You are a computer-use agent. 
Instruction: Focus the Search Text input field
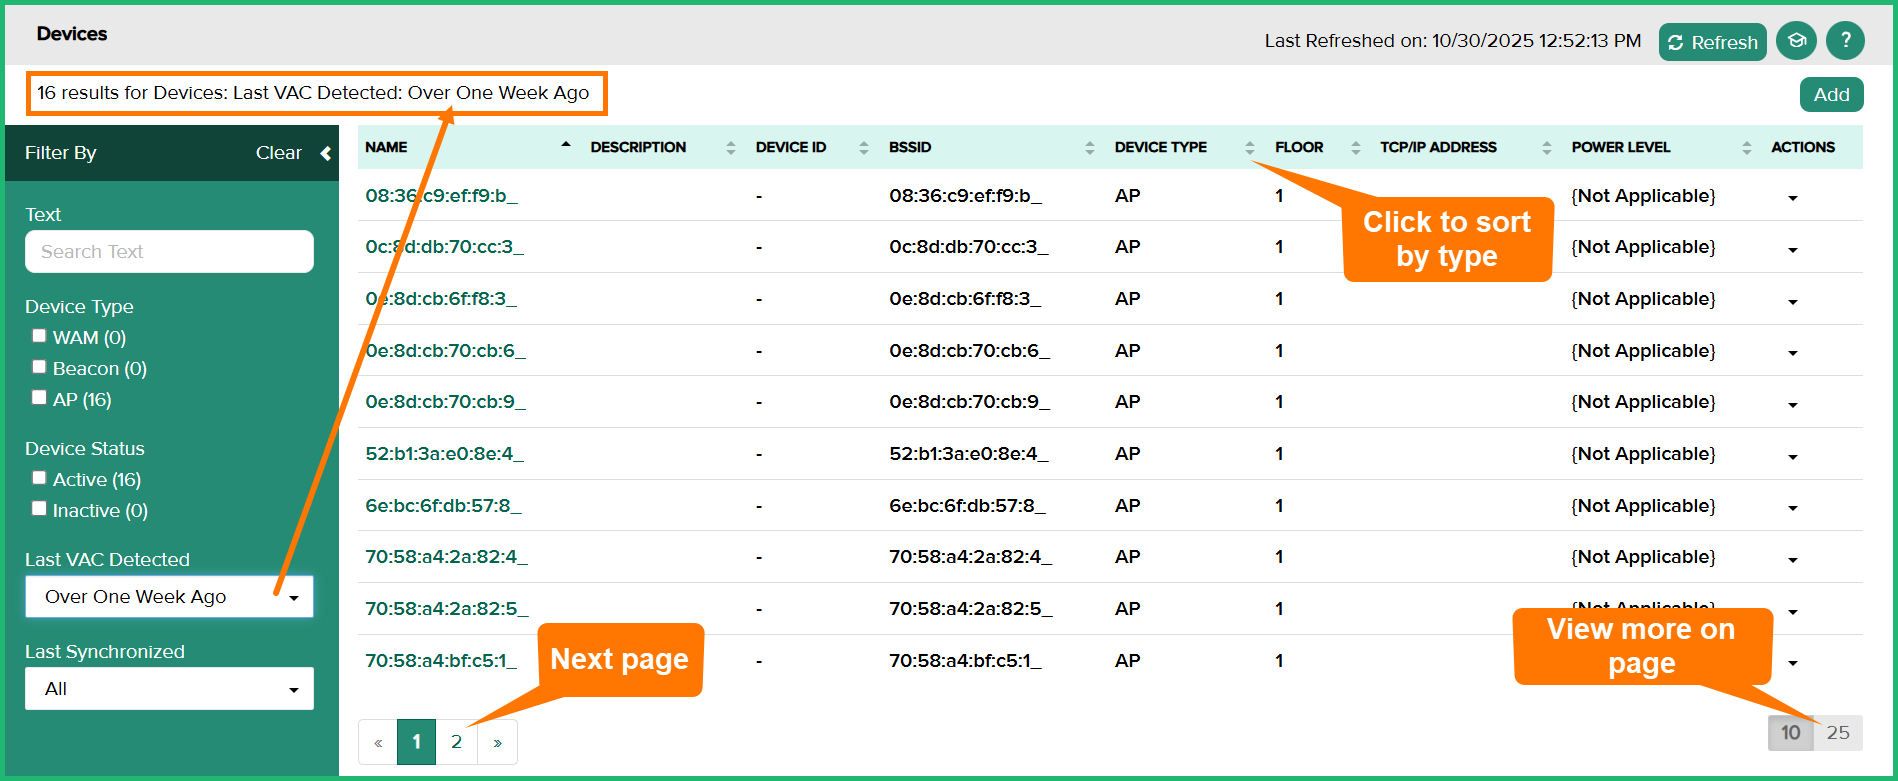(x=169, y=252)
